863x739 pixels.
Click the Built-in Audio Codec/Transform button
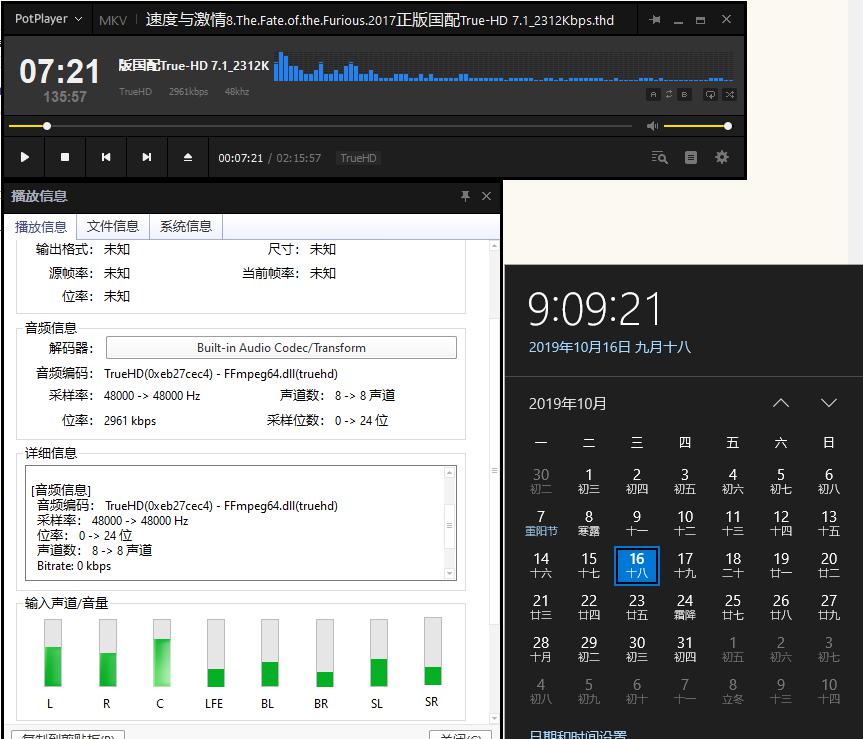[281, 347]
